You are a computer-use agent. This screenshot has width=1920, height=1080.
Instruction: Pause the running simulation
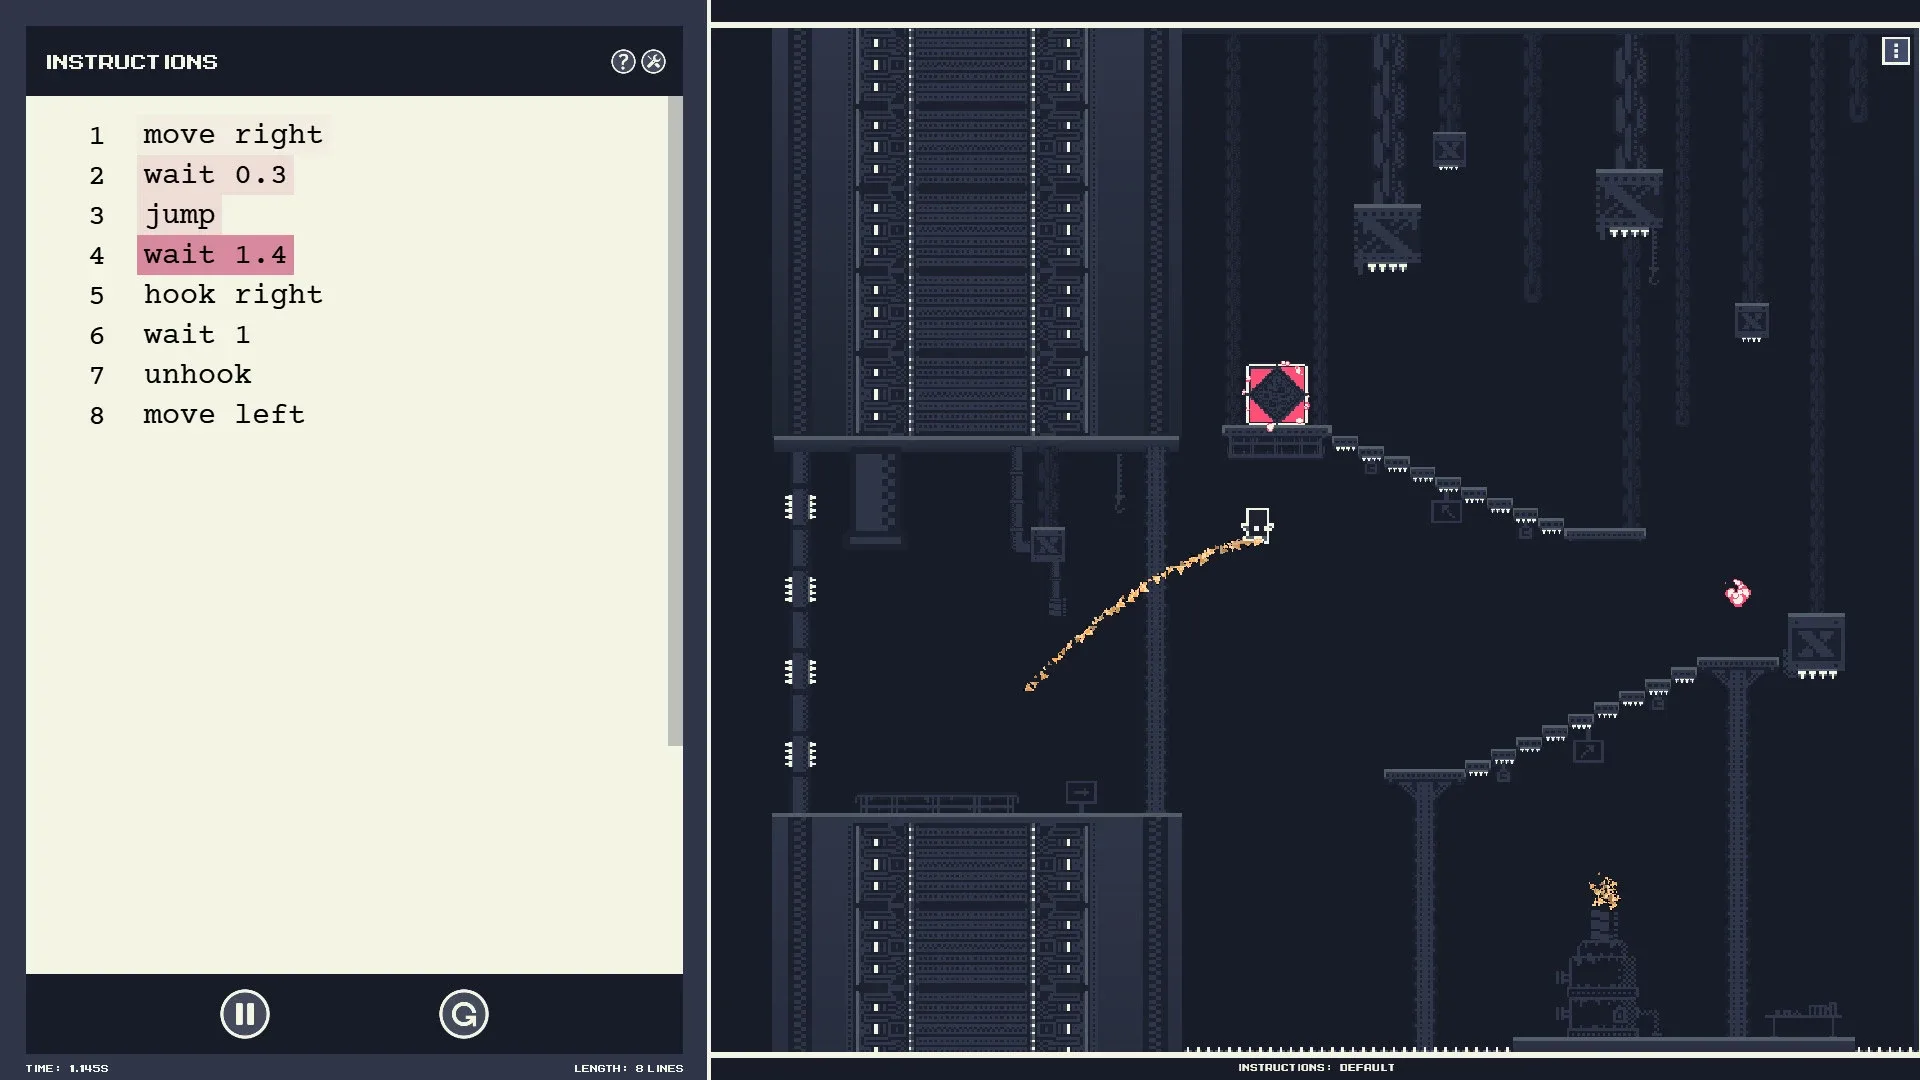point(245,1014)
